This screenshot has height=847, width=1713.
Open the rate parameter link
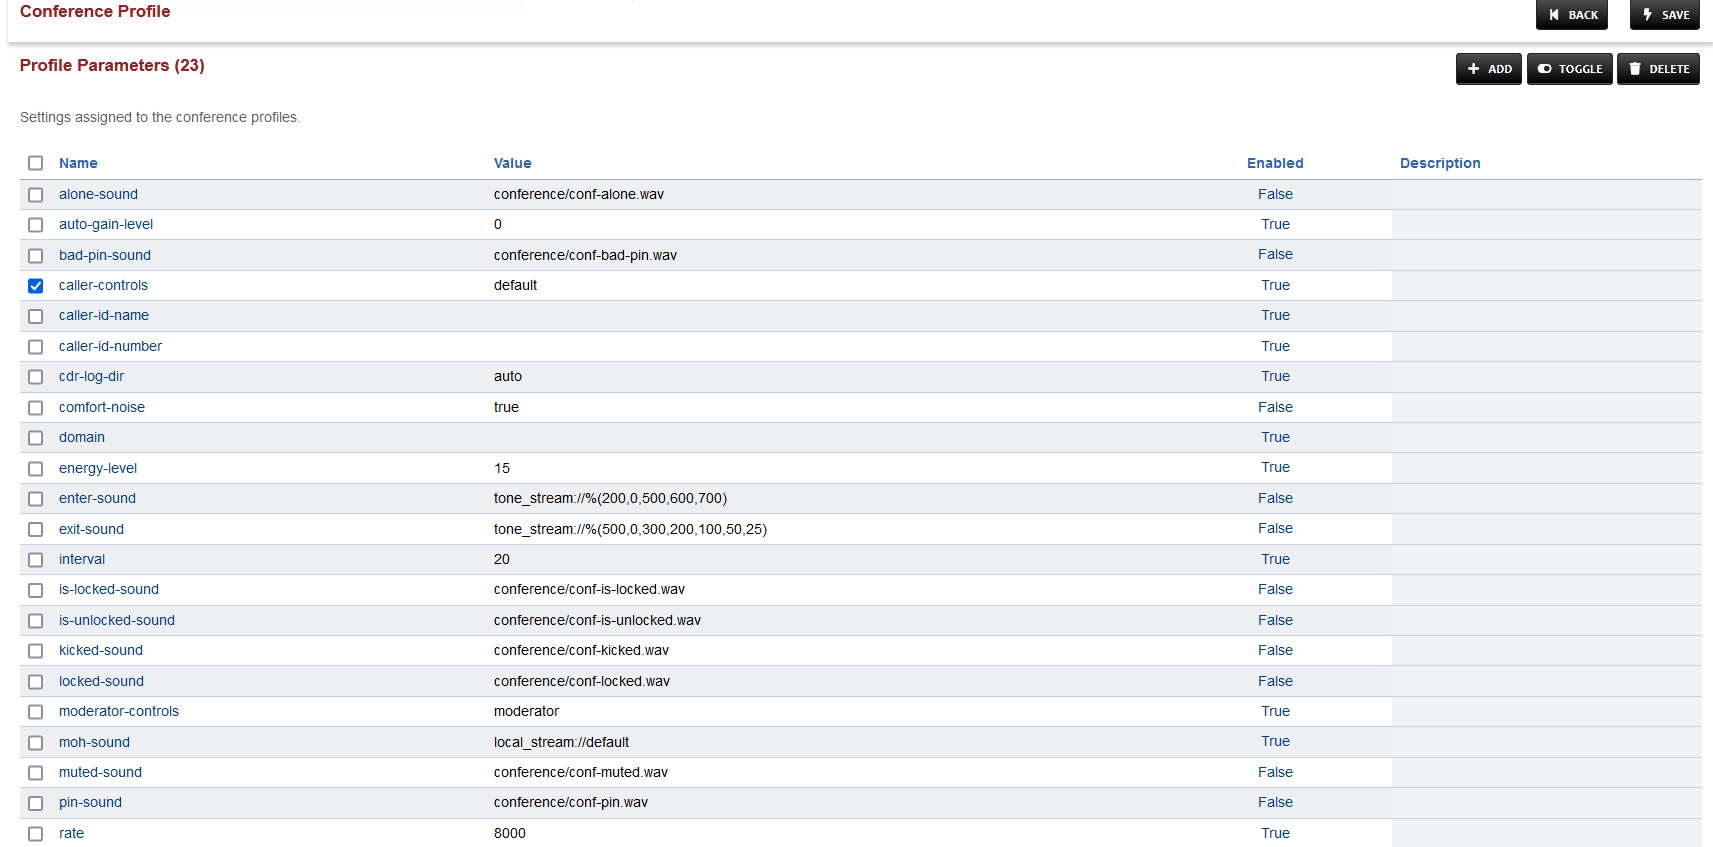(x=71, y=833)
